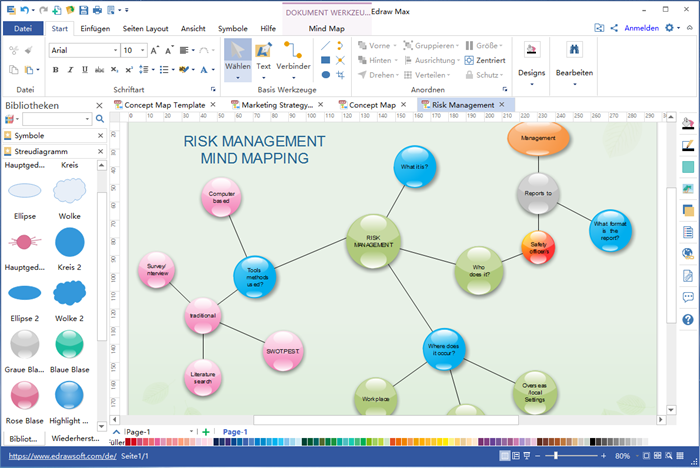Pick the filled ellipse shape tool
Image resolution: width=700 pixels, height=468 pixels.
click(x=325, y=75)
